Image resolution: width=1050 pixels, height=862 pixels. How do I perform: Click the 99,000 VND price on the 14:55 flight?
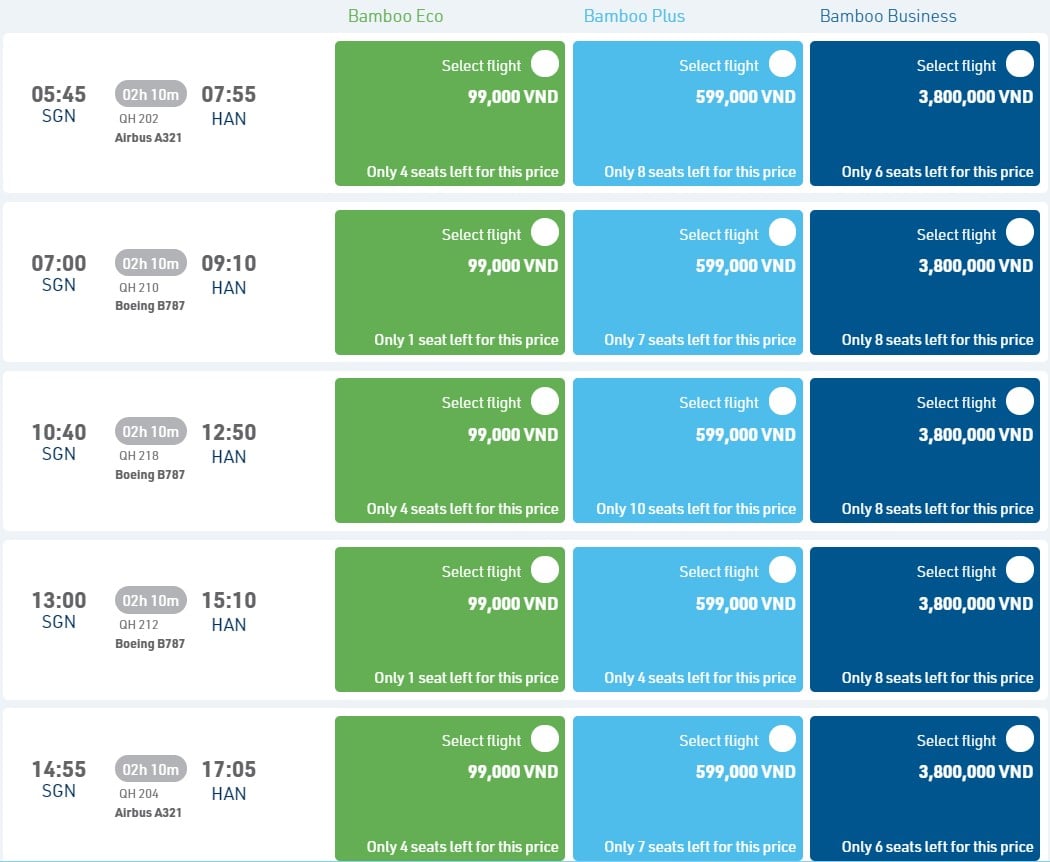513,772
